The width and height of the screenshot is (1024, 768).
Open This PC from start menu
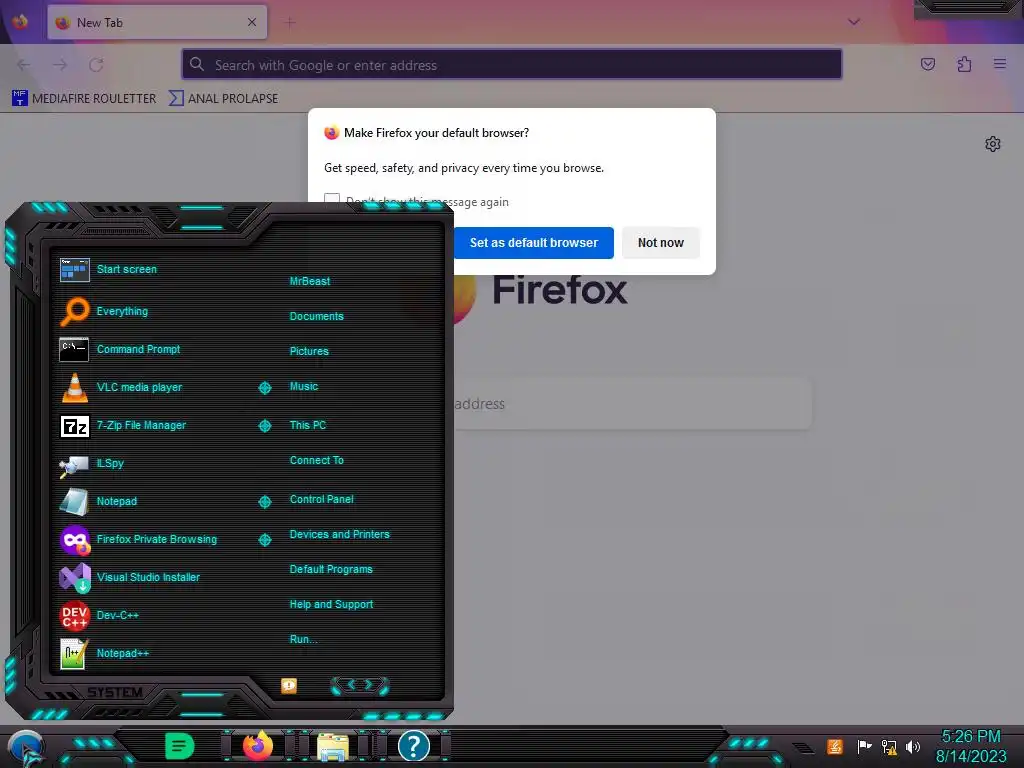click(x=308, y=425)
